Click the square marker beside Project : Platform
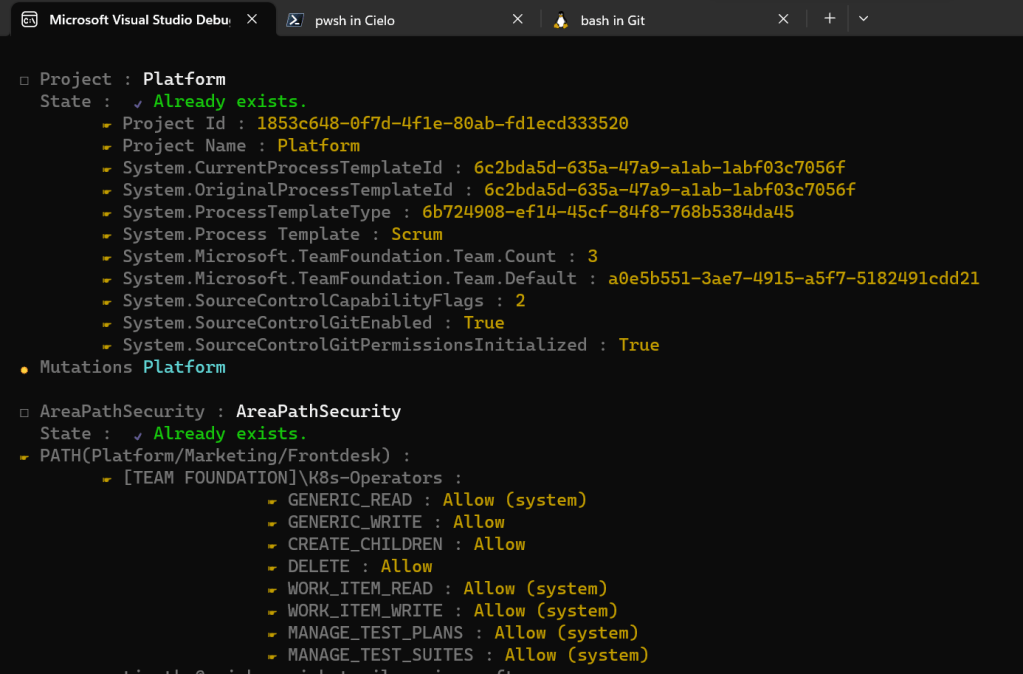The width and height of the screenshot is (1023, 674). 24,80
